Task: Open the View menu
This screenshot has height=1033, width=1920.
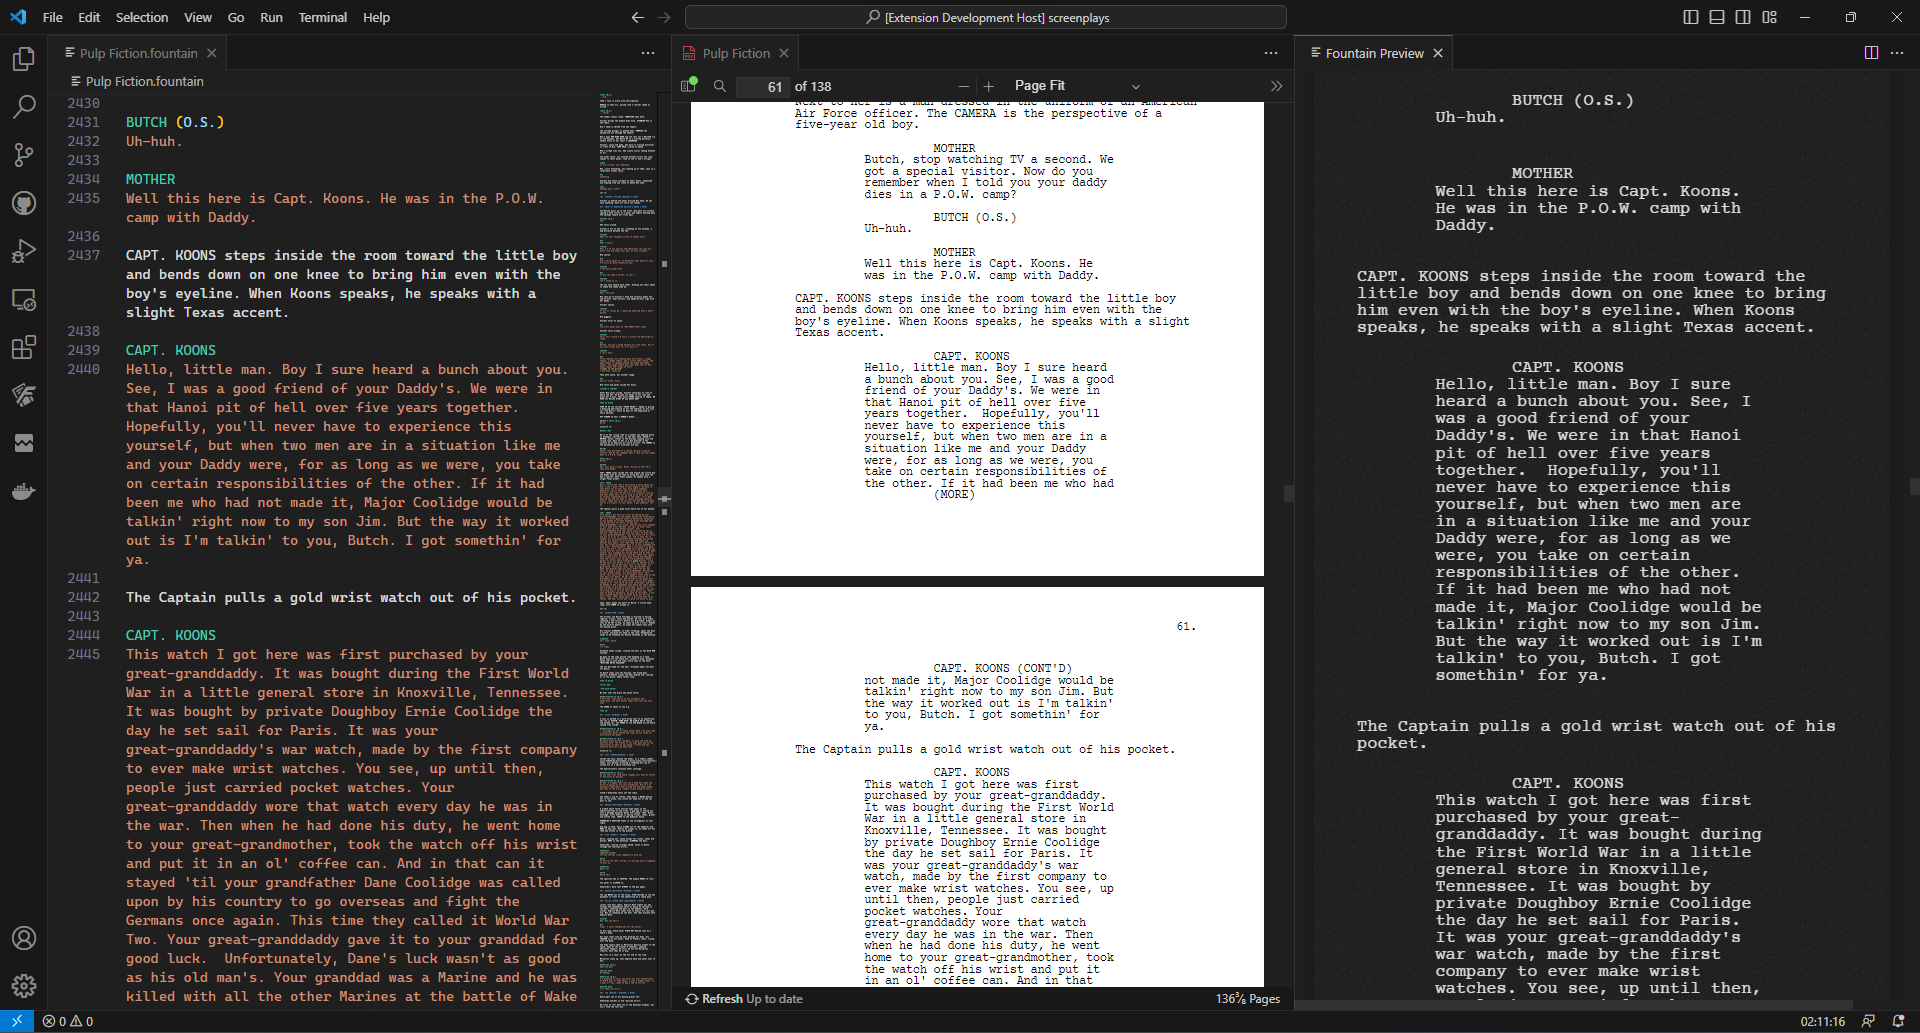Action: pyautogui.click(x=198, y=17)
